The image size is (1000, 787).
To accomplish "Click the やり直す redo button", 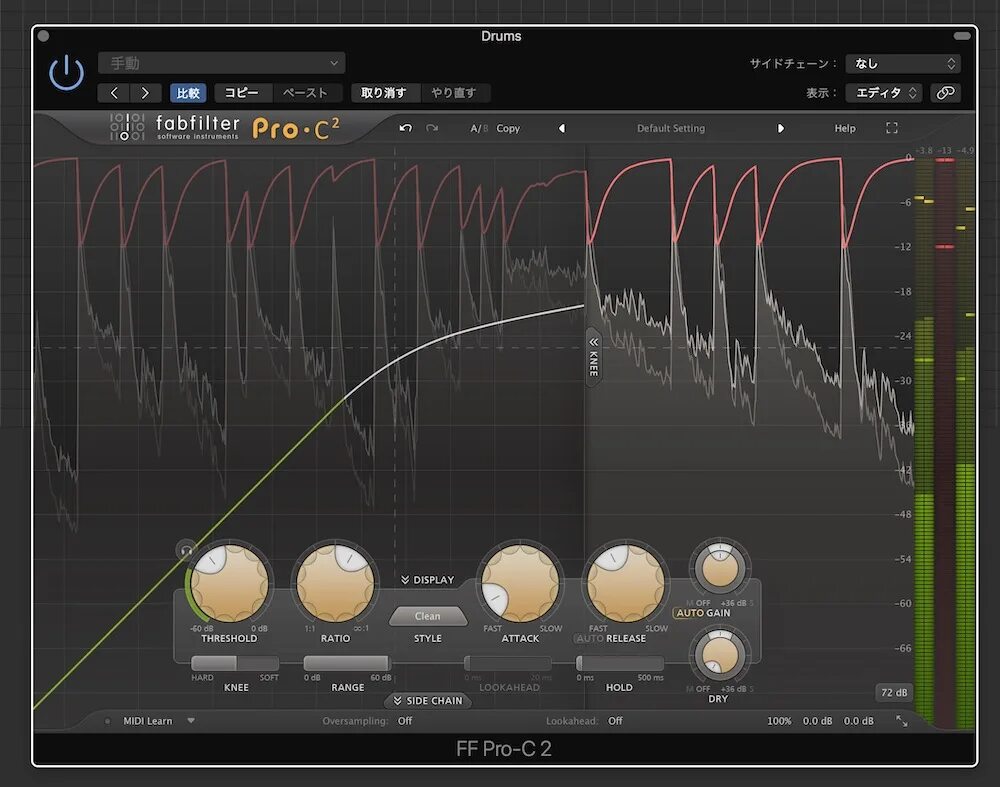I will 455,93.
